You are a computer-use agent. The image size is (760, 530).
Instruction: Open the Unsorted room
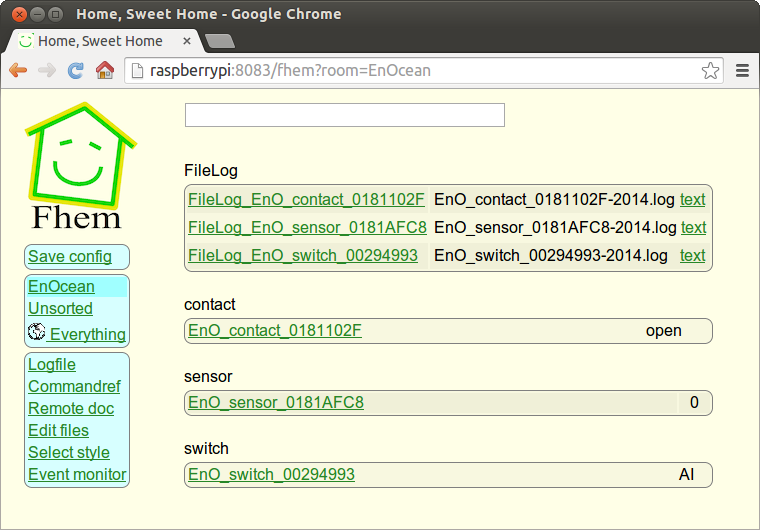click(x=60, y=309)
